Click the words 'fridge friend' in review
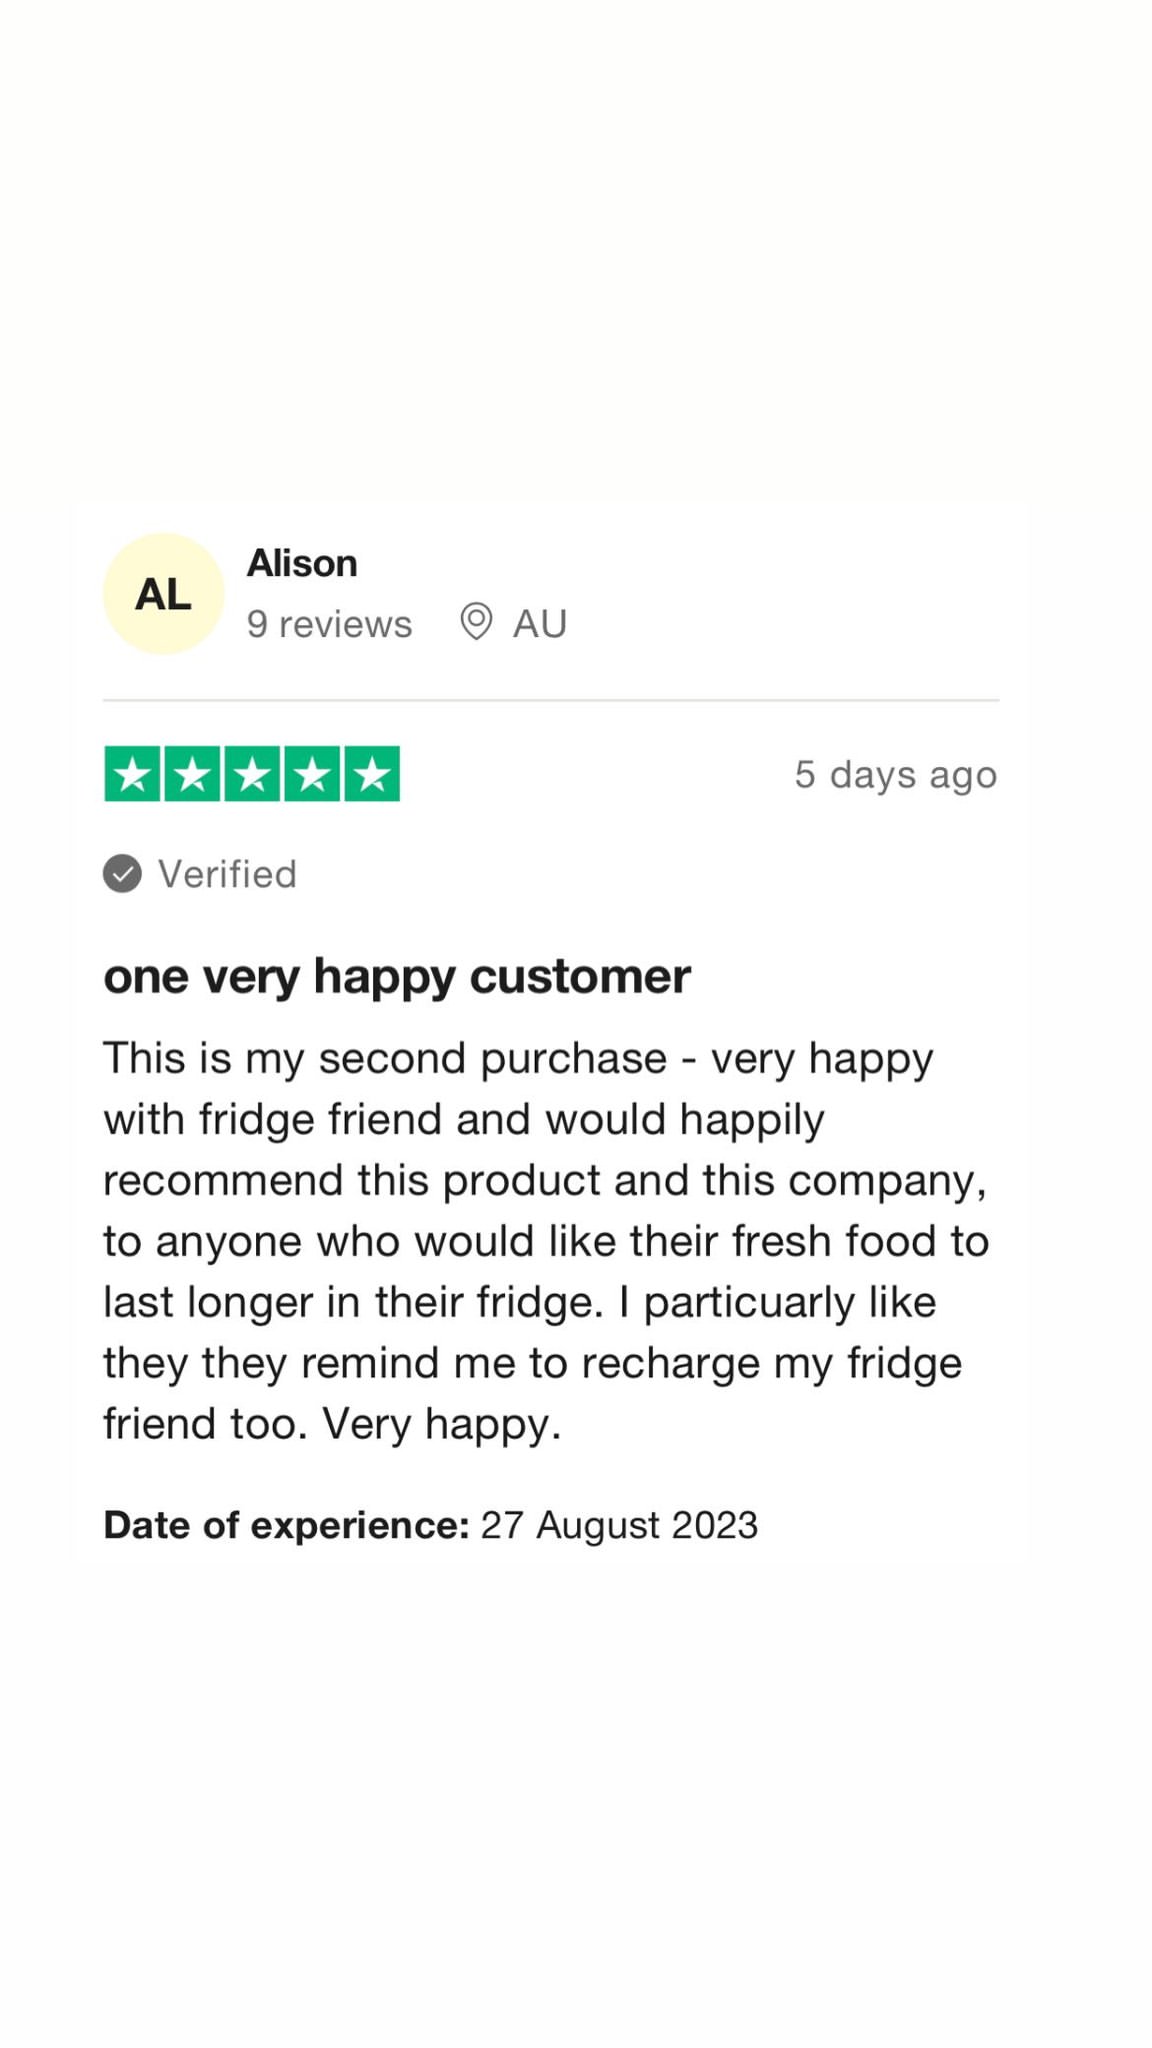 320,1120
